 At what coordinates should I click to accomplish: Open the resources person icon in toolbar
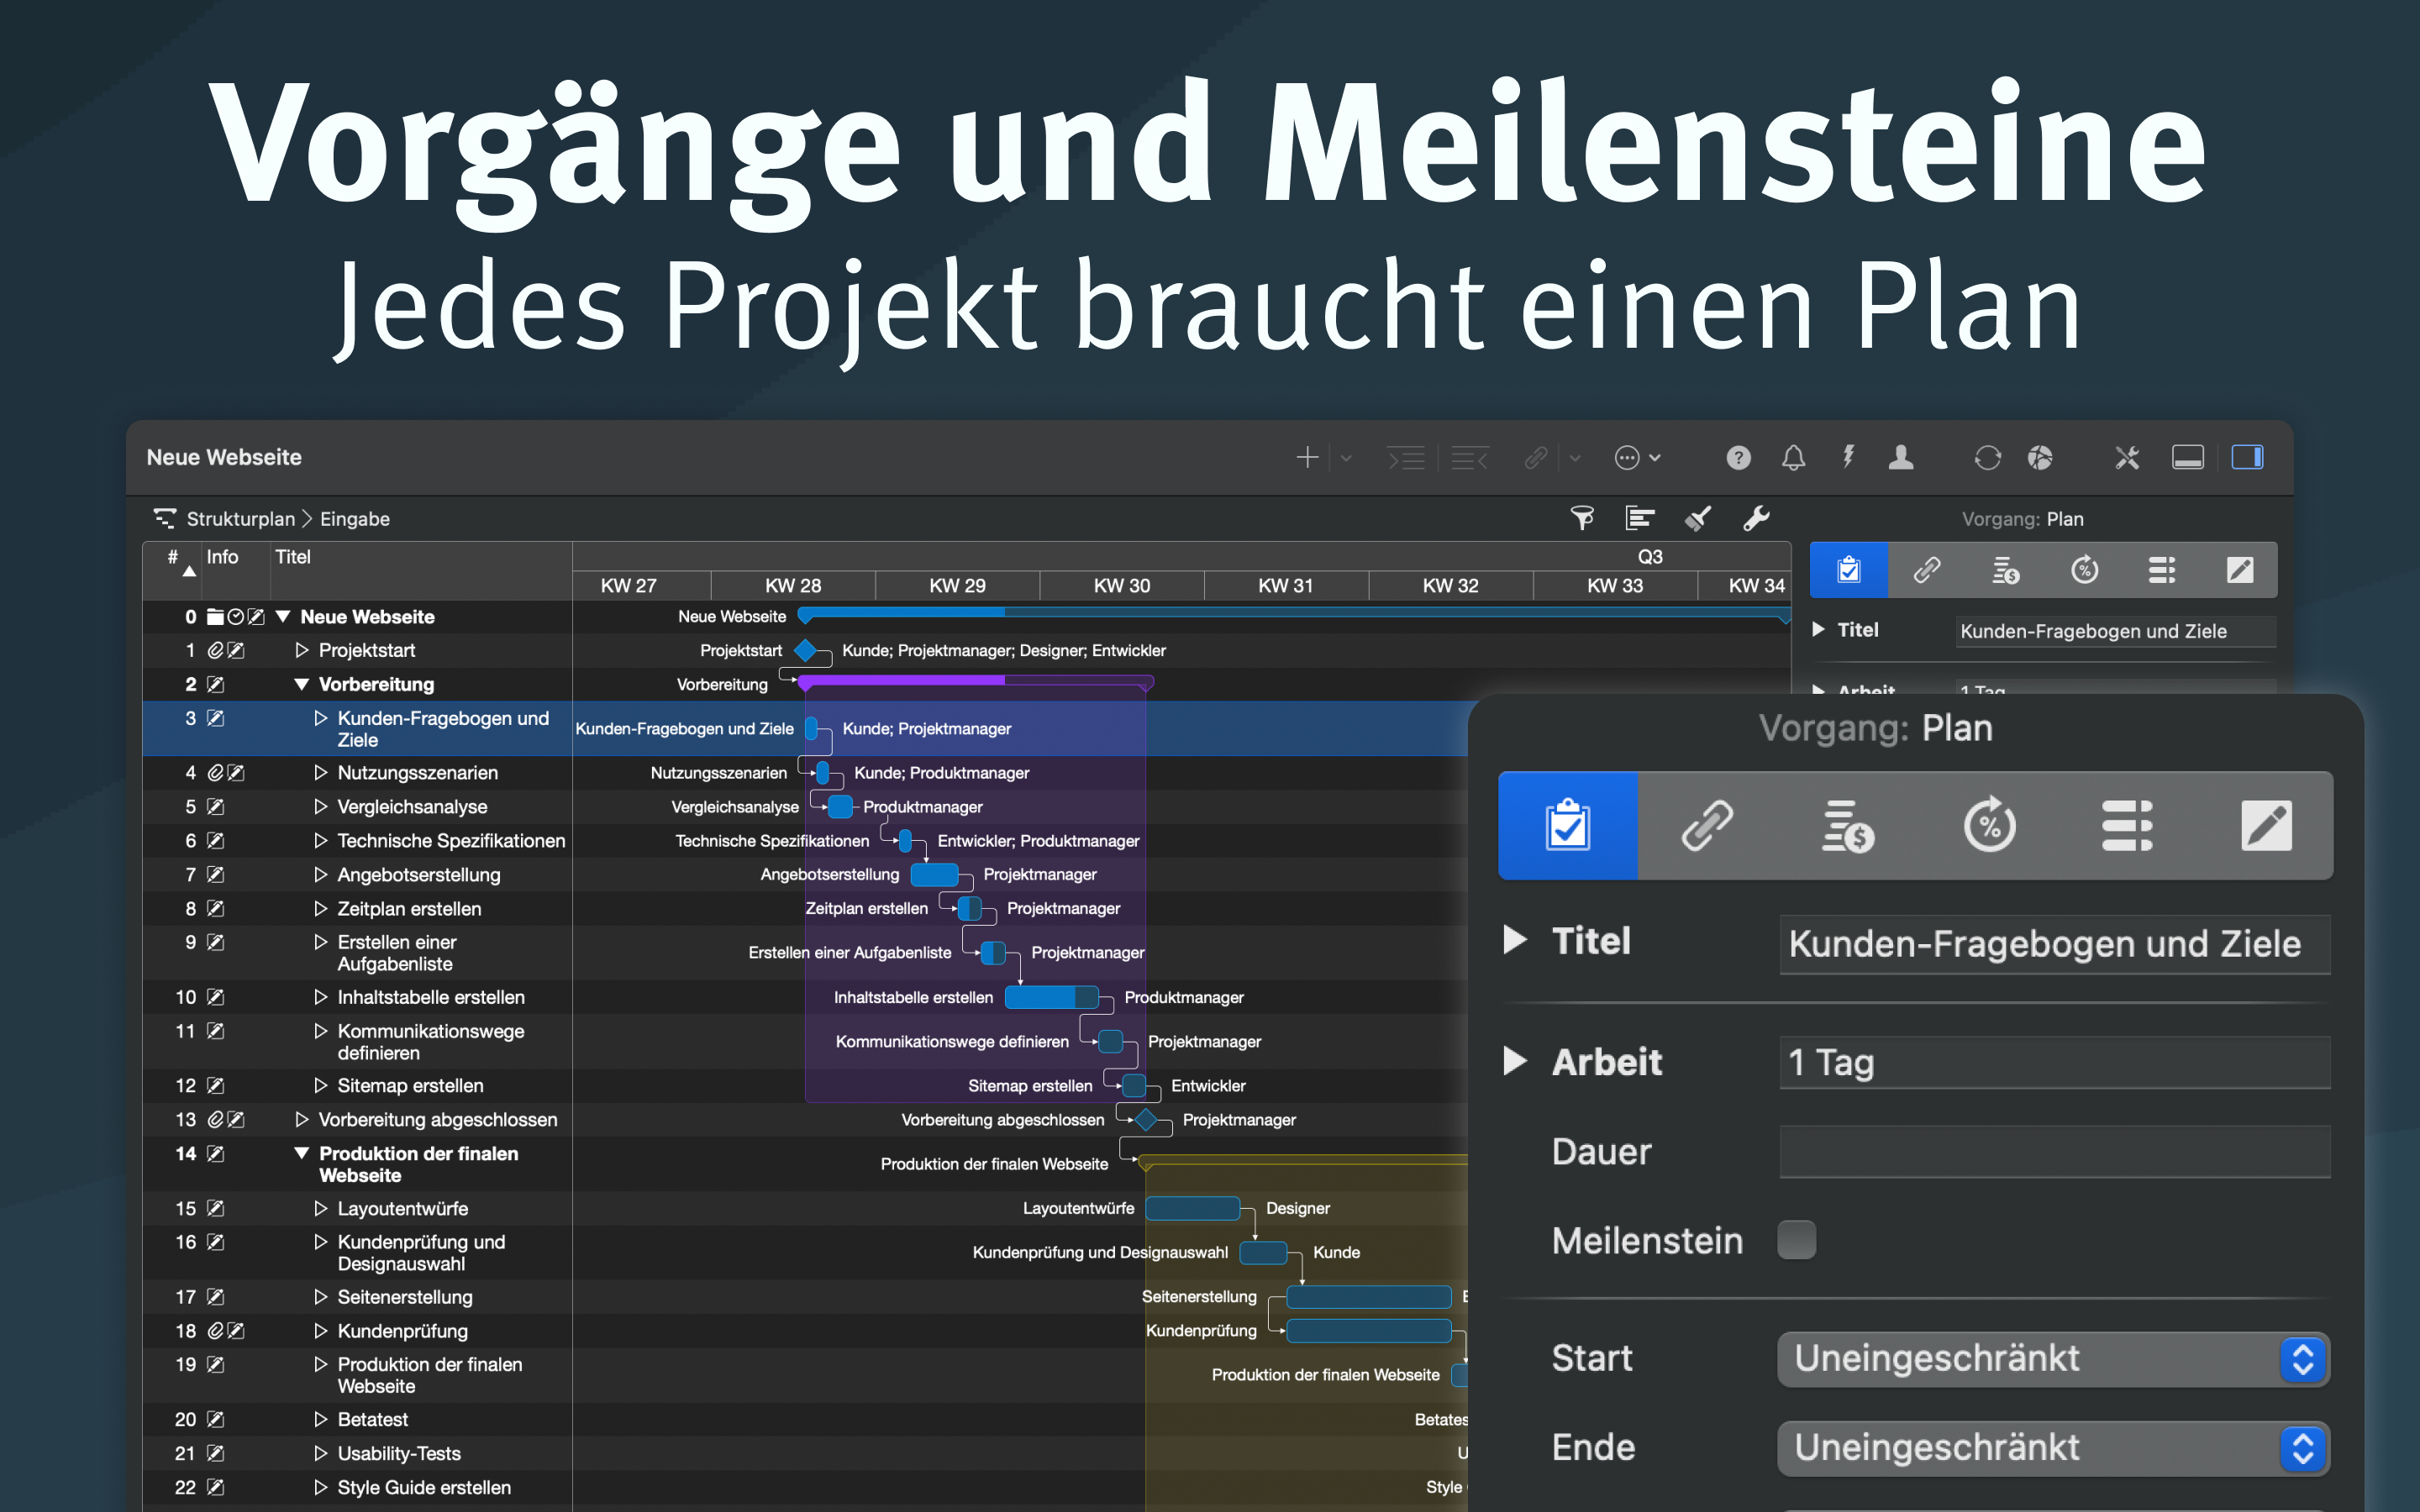tap(1901, 458)
